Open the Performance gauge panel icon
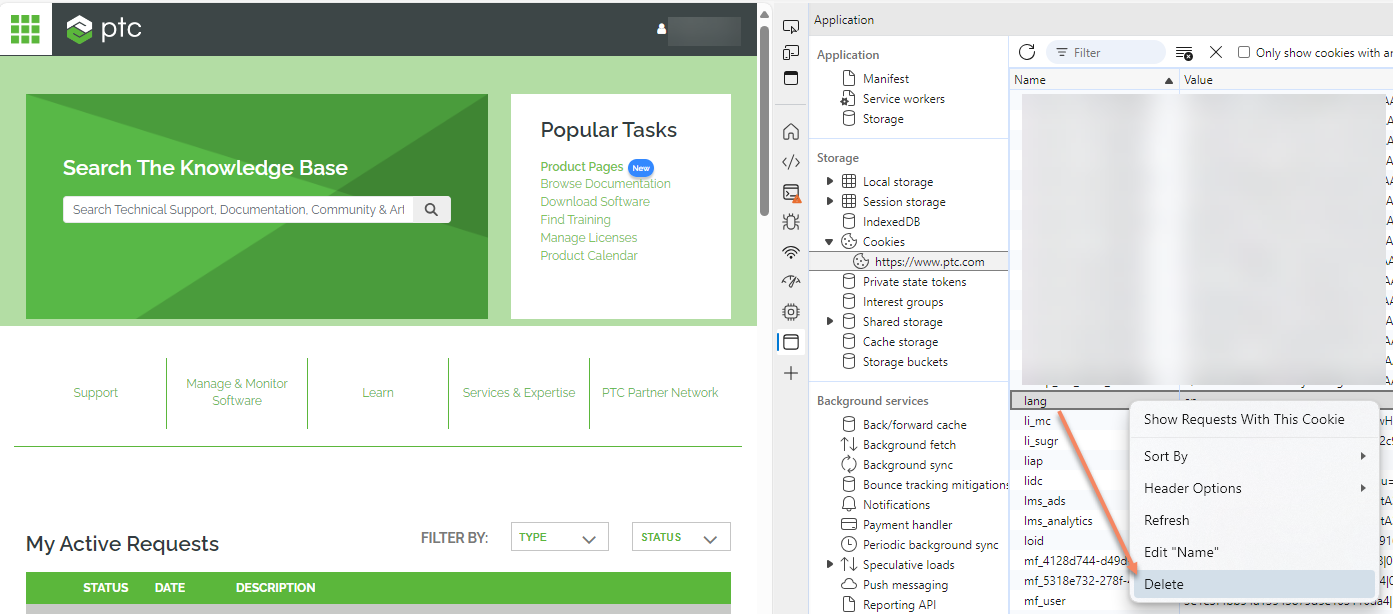Screen dimensions: 1393x614 coord(790,281)
